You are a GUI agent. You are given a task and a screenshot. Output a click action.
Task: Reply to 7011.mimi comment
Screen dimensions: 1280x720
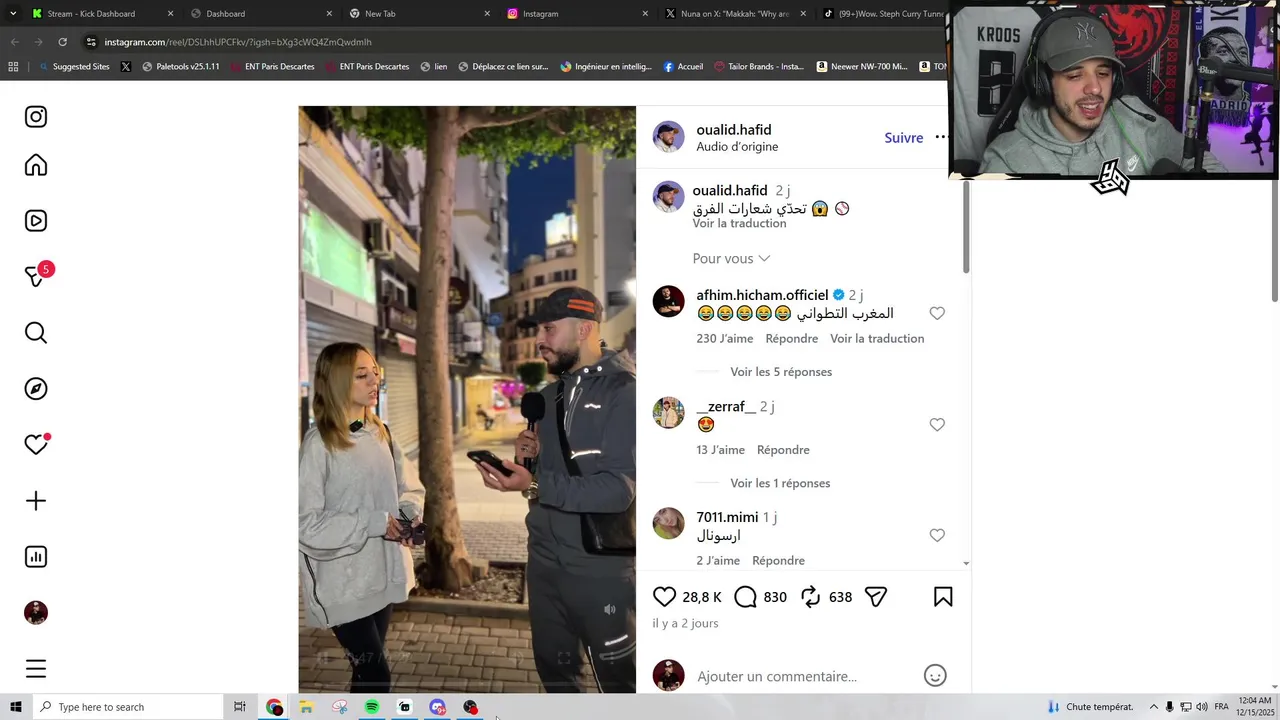tap(778, 561)
